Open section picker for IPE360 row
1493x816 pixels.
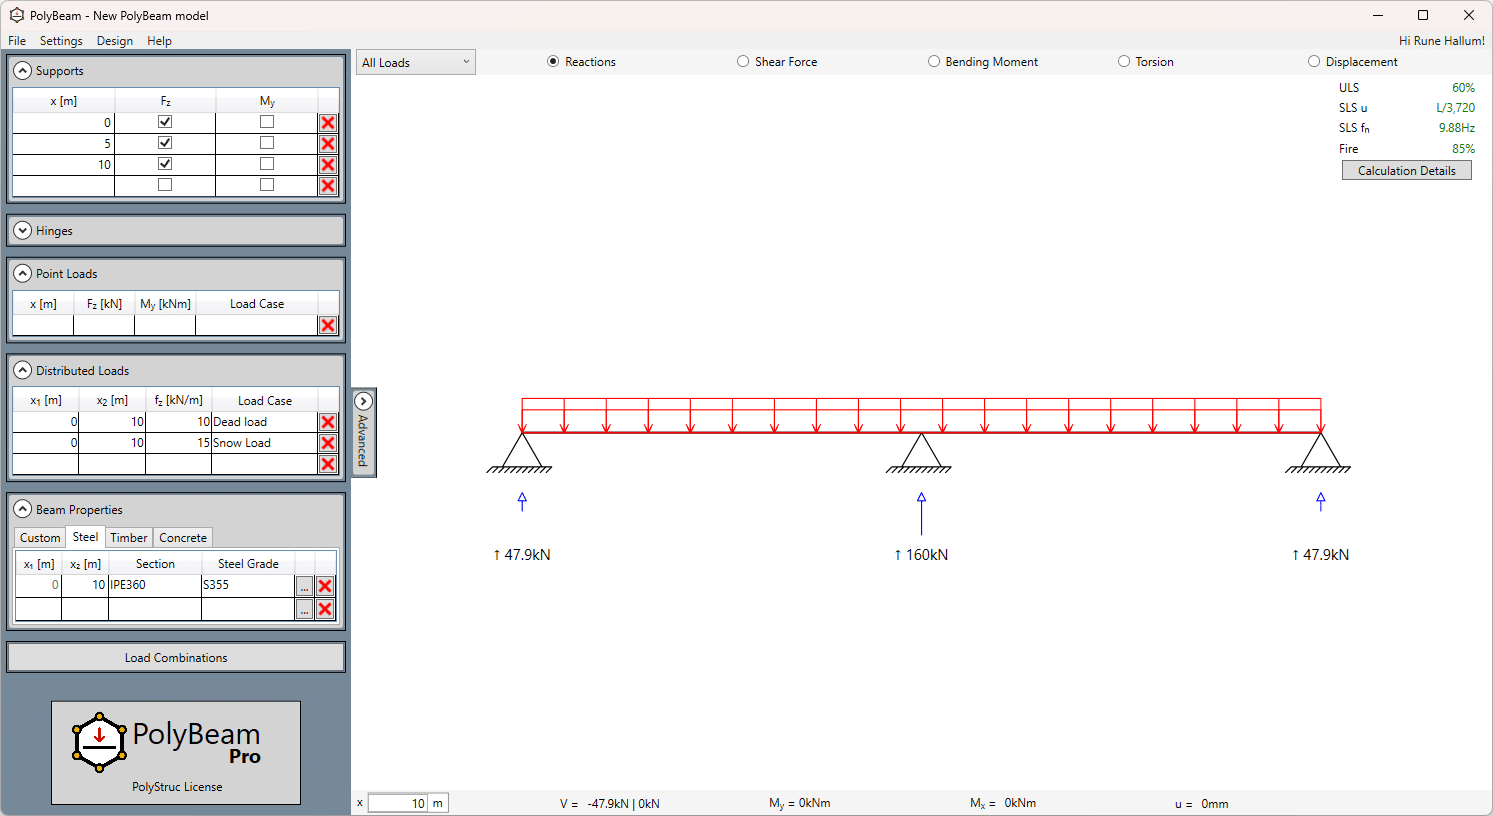[304, 586]
